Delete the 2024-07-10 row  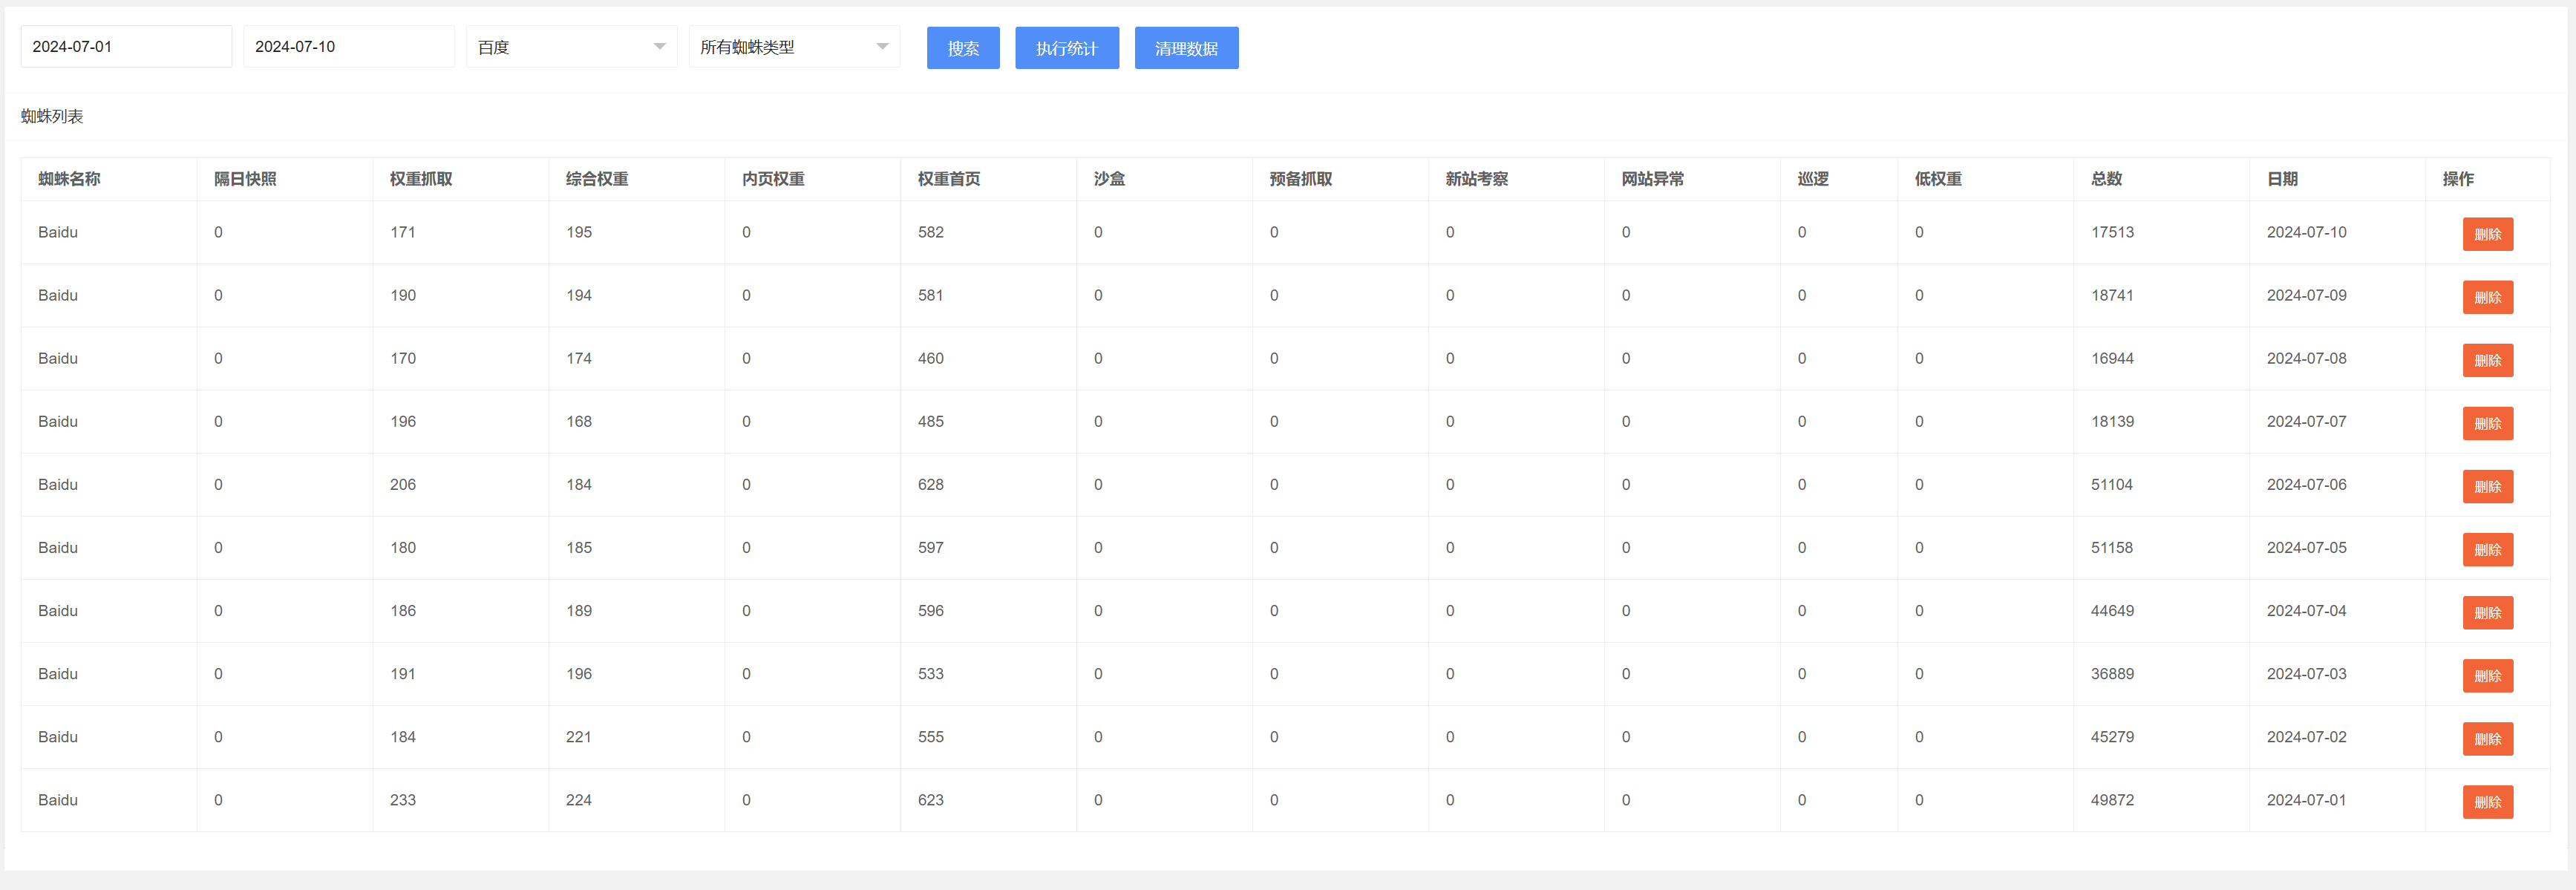click(x=2488, y=234)
